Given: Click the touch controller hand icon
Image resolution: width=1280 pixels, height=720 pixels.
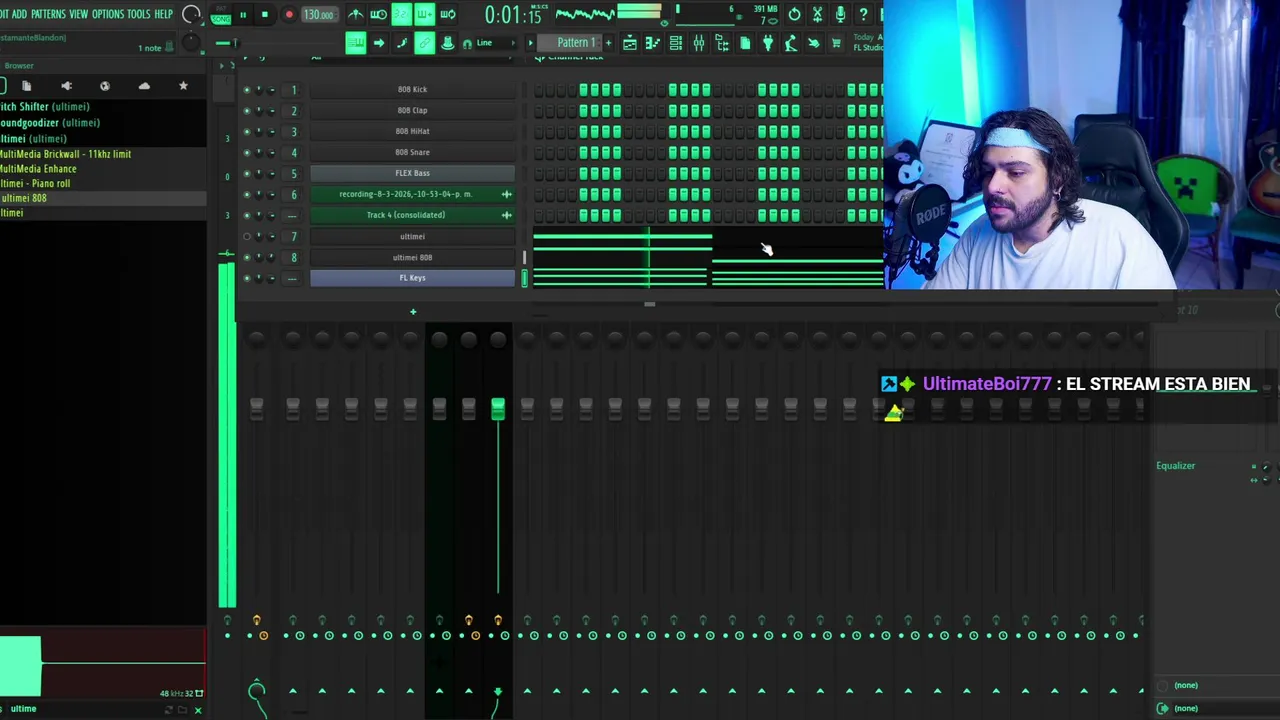Looking at the screenshot, I should coord(814,42).
